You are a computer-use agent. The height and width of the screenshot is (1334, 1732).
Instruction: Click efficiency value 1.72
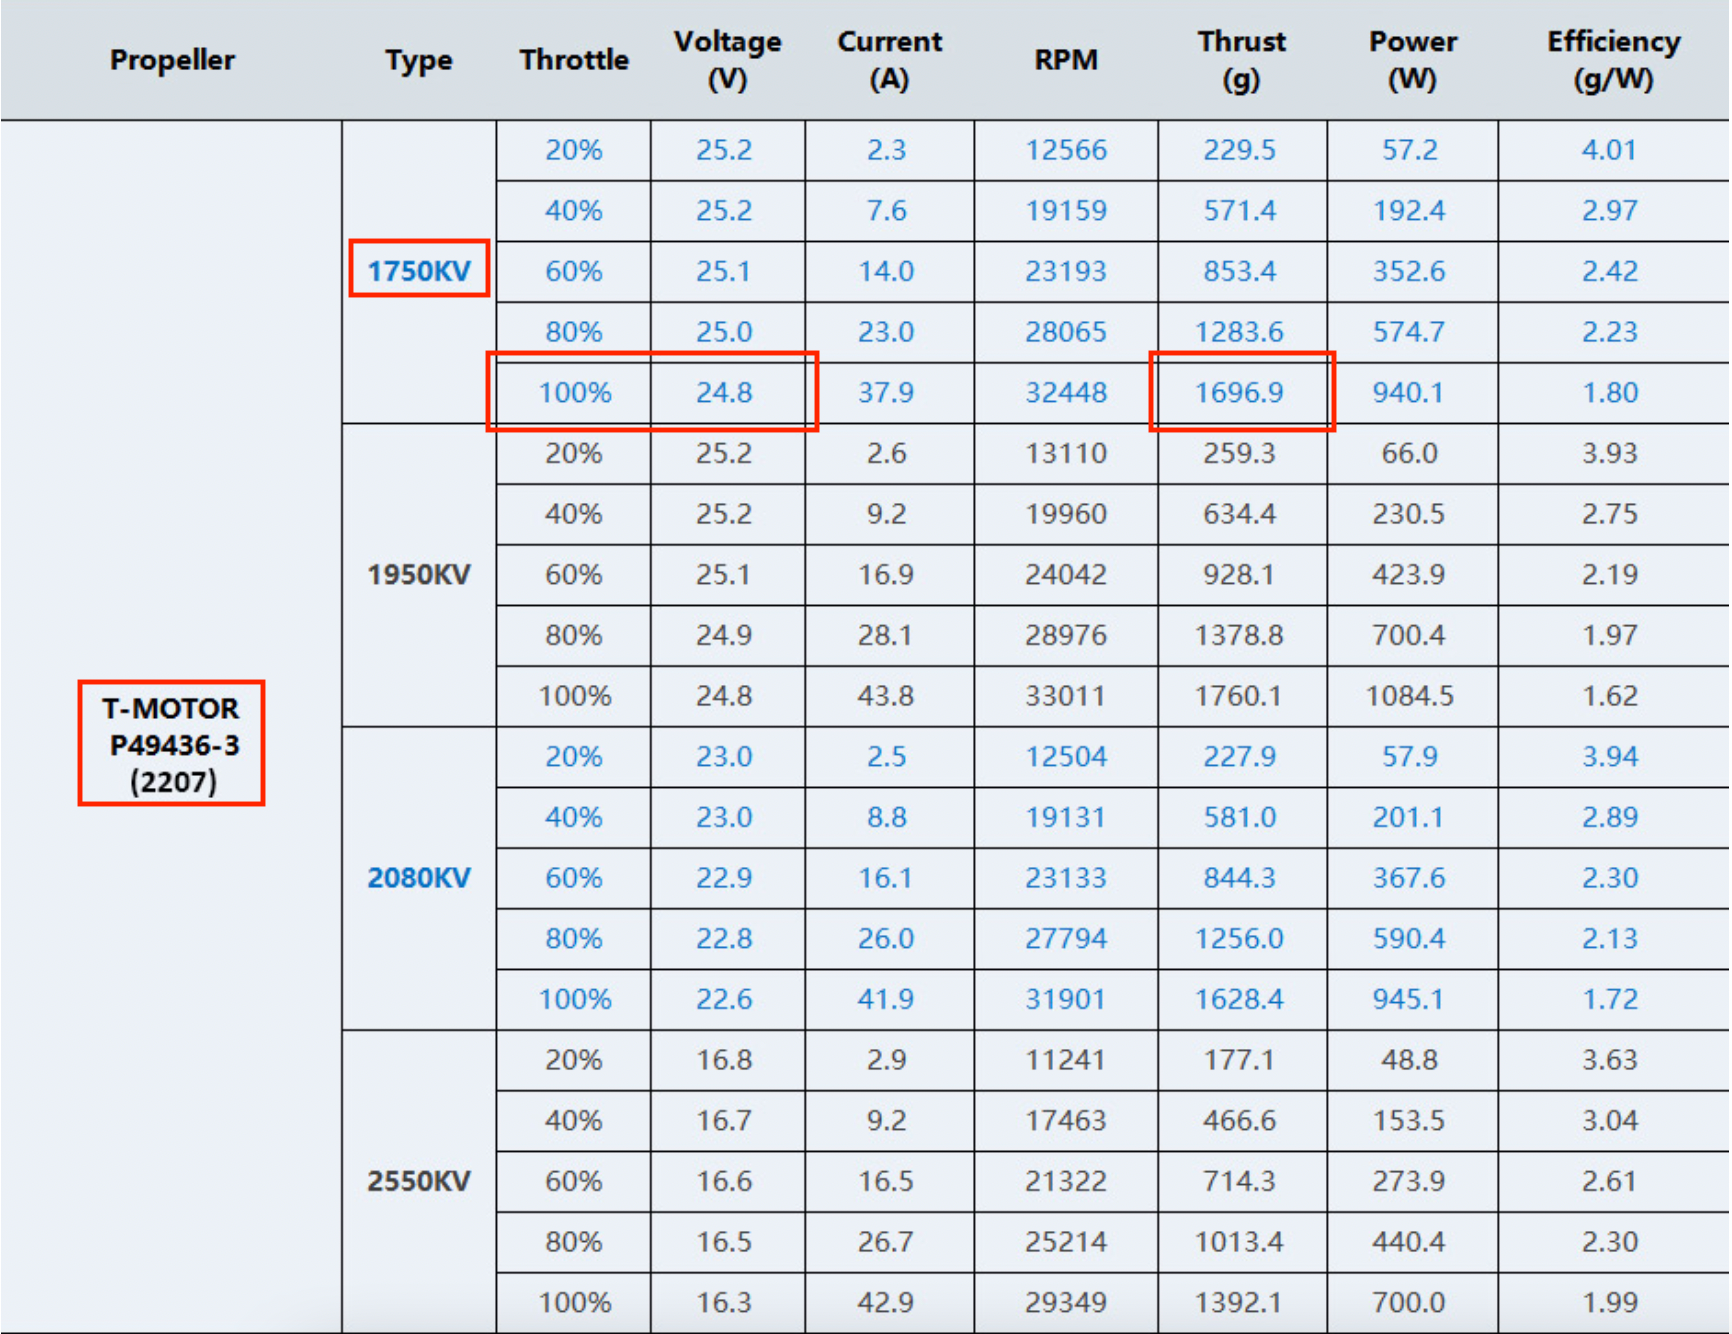pos(1610,999)
